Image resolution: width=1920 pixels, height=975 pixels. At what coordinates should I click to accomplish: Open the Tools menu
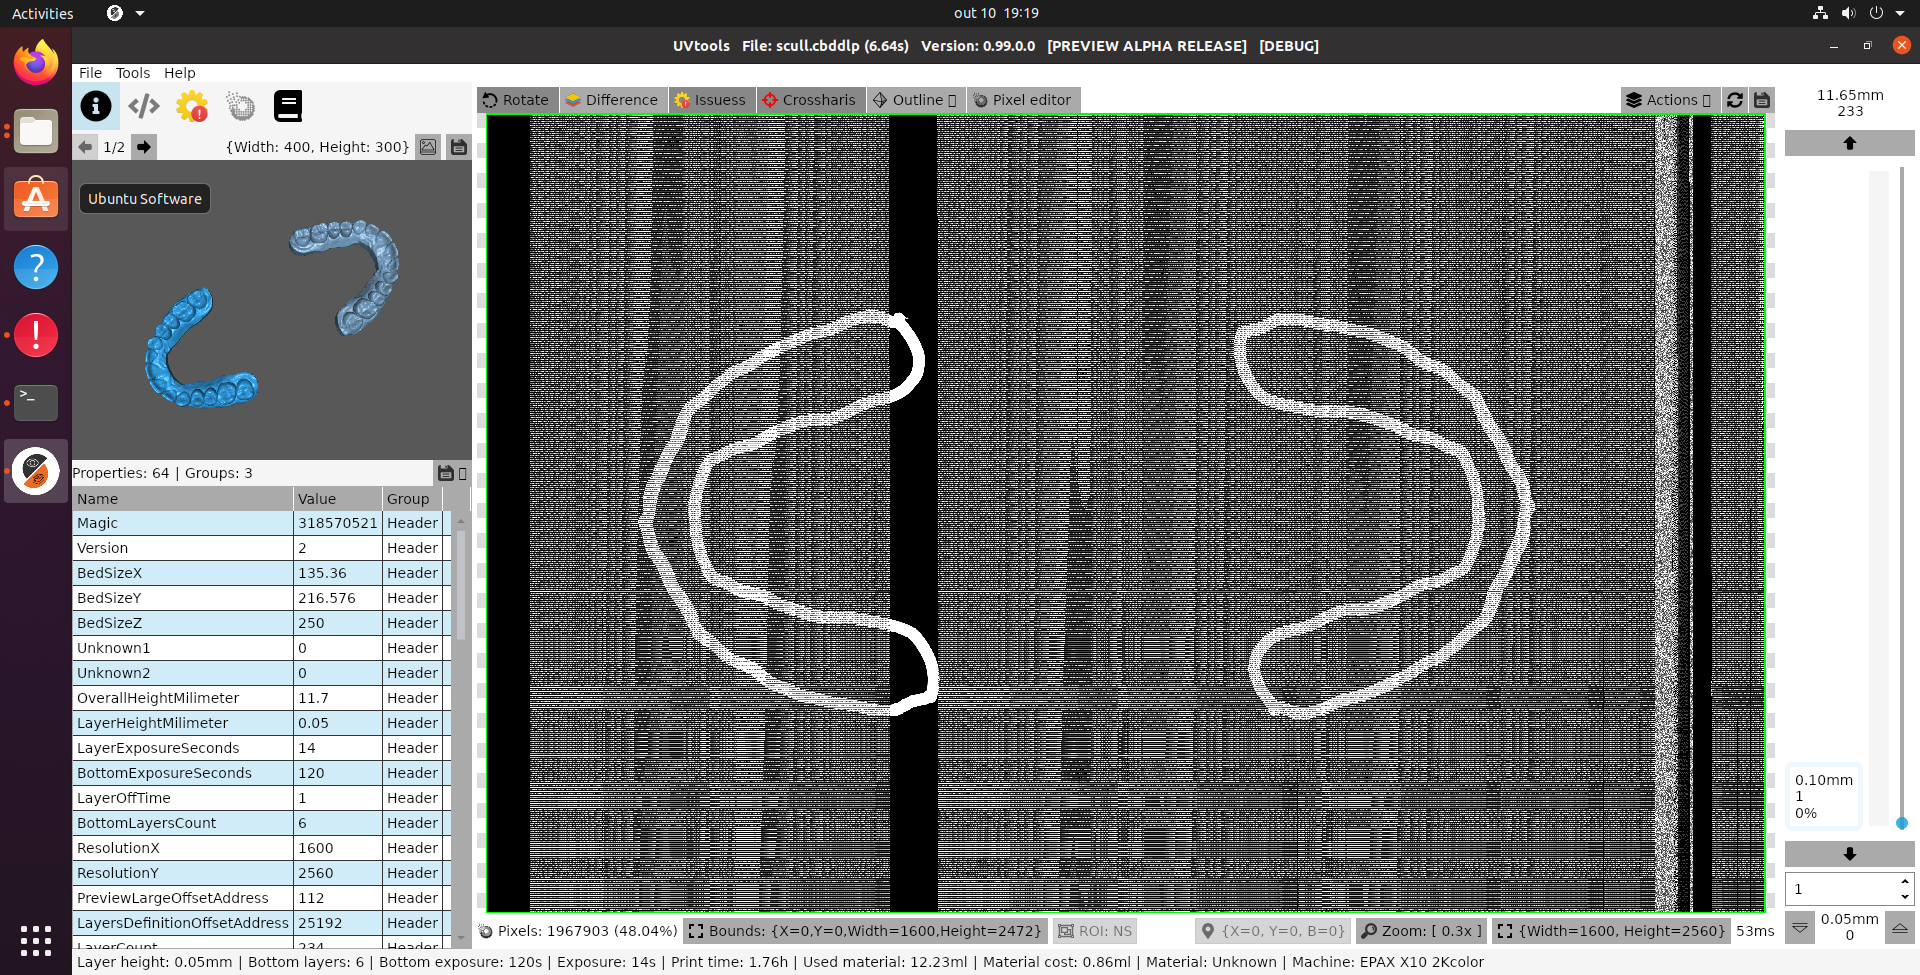tap(132, 72)
